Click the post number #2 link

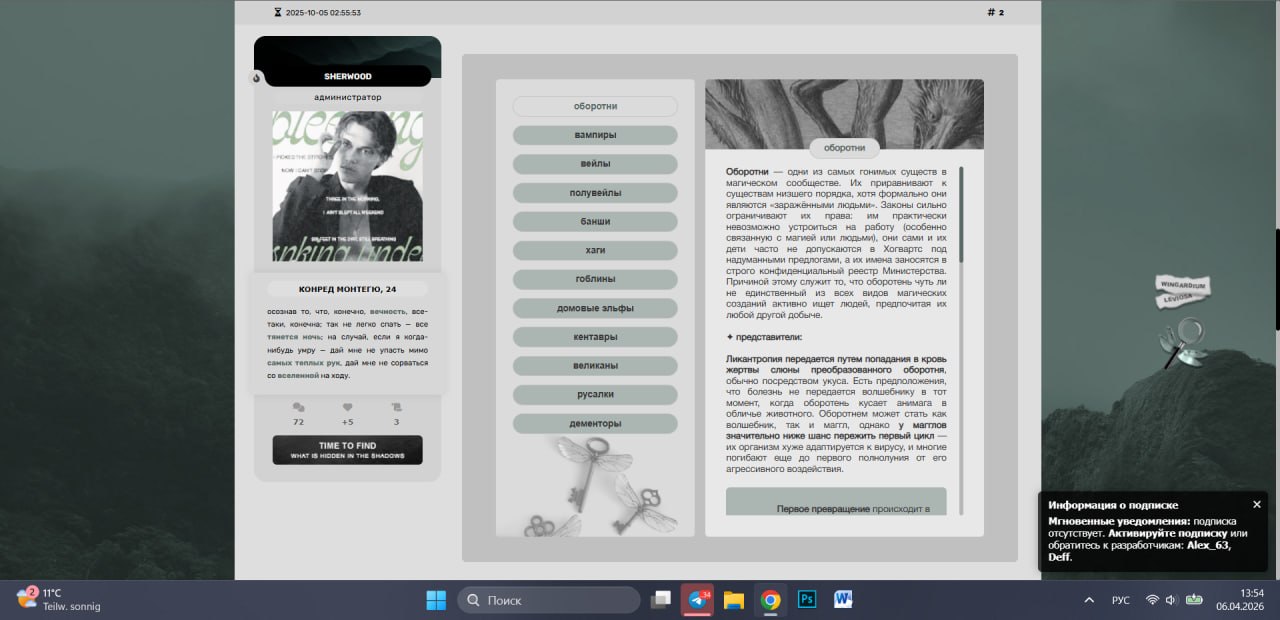tap(995, 13)
